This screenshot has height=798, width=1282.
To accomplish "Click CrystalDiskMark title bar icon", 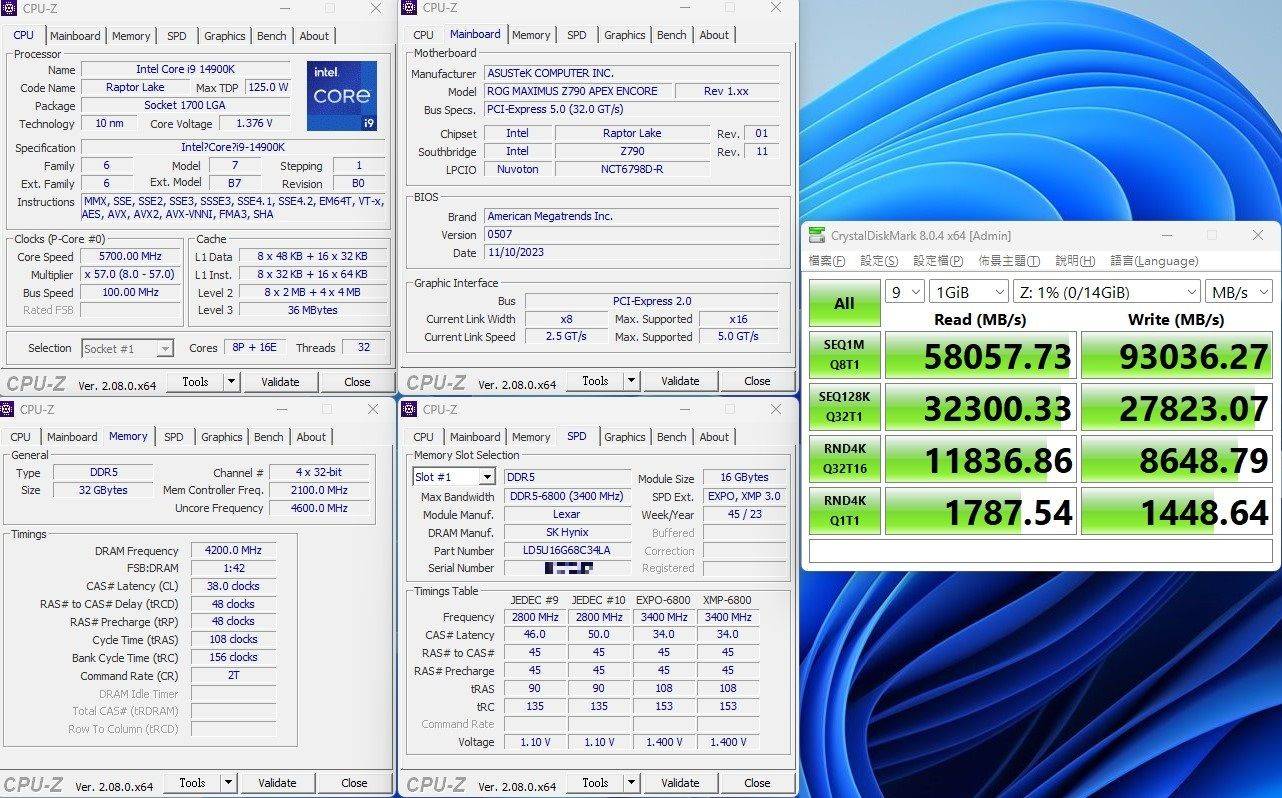I will (817, 235).
